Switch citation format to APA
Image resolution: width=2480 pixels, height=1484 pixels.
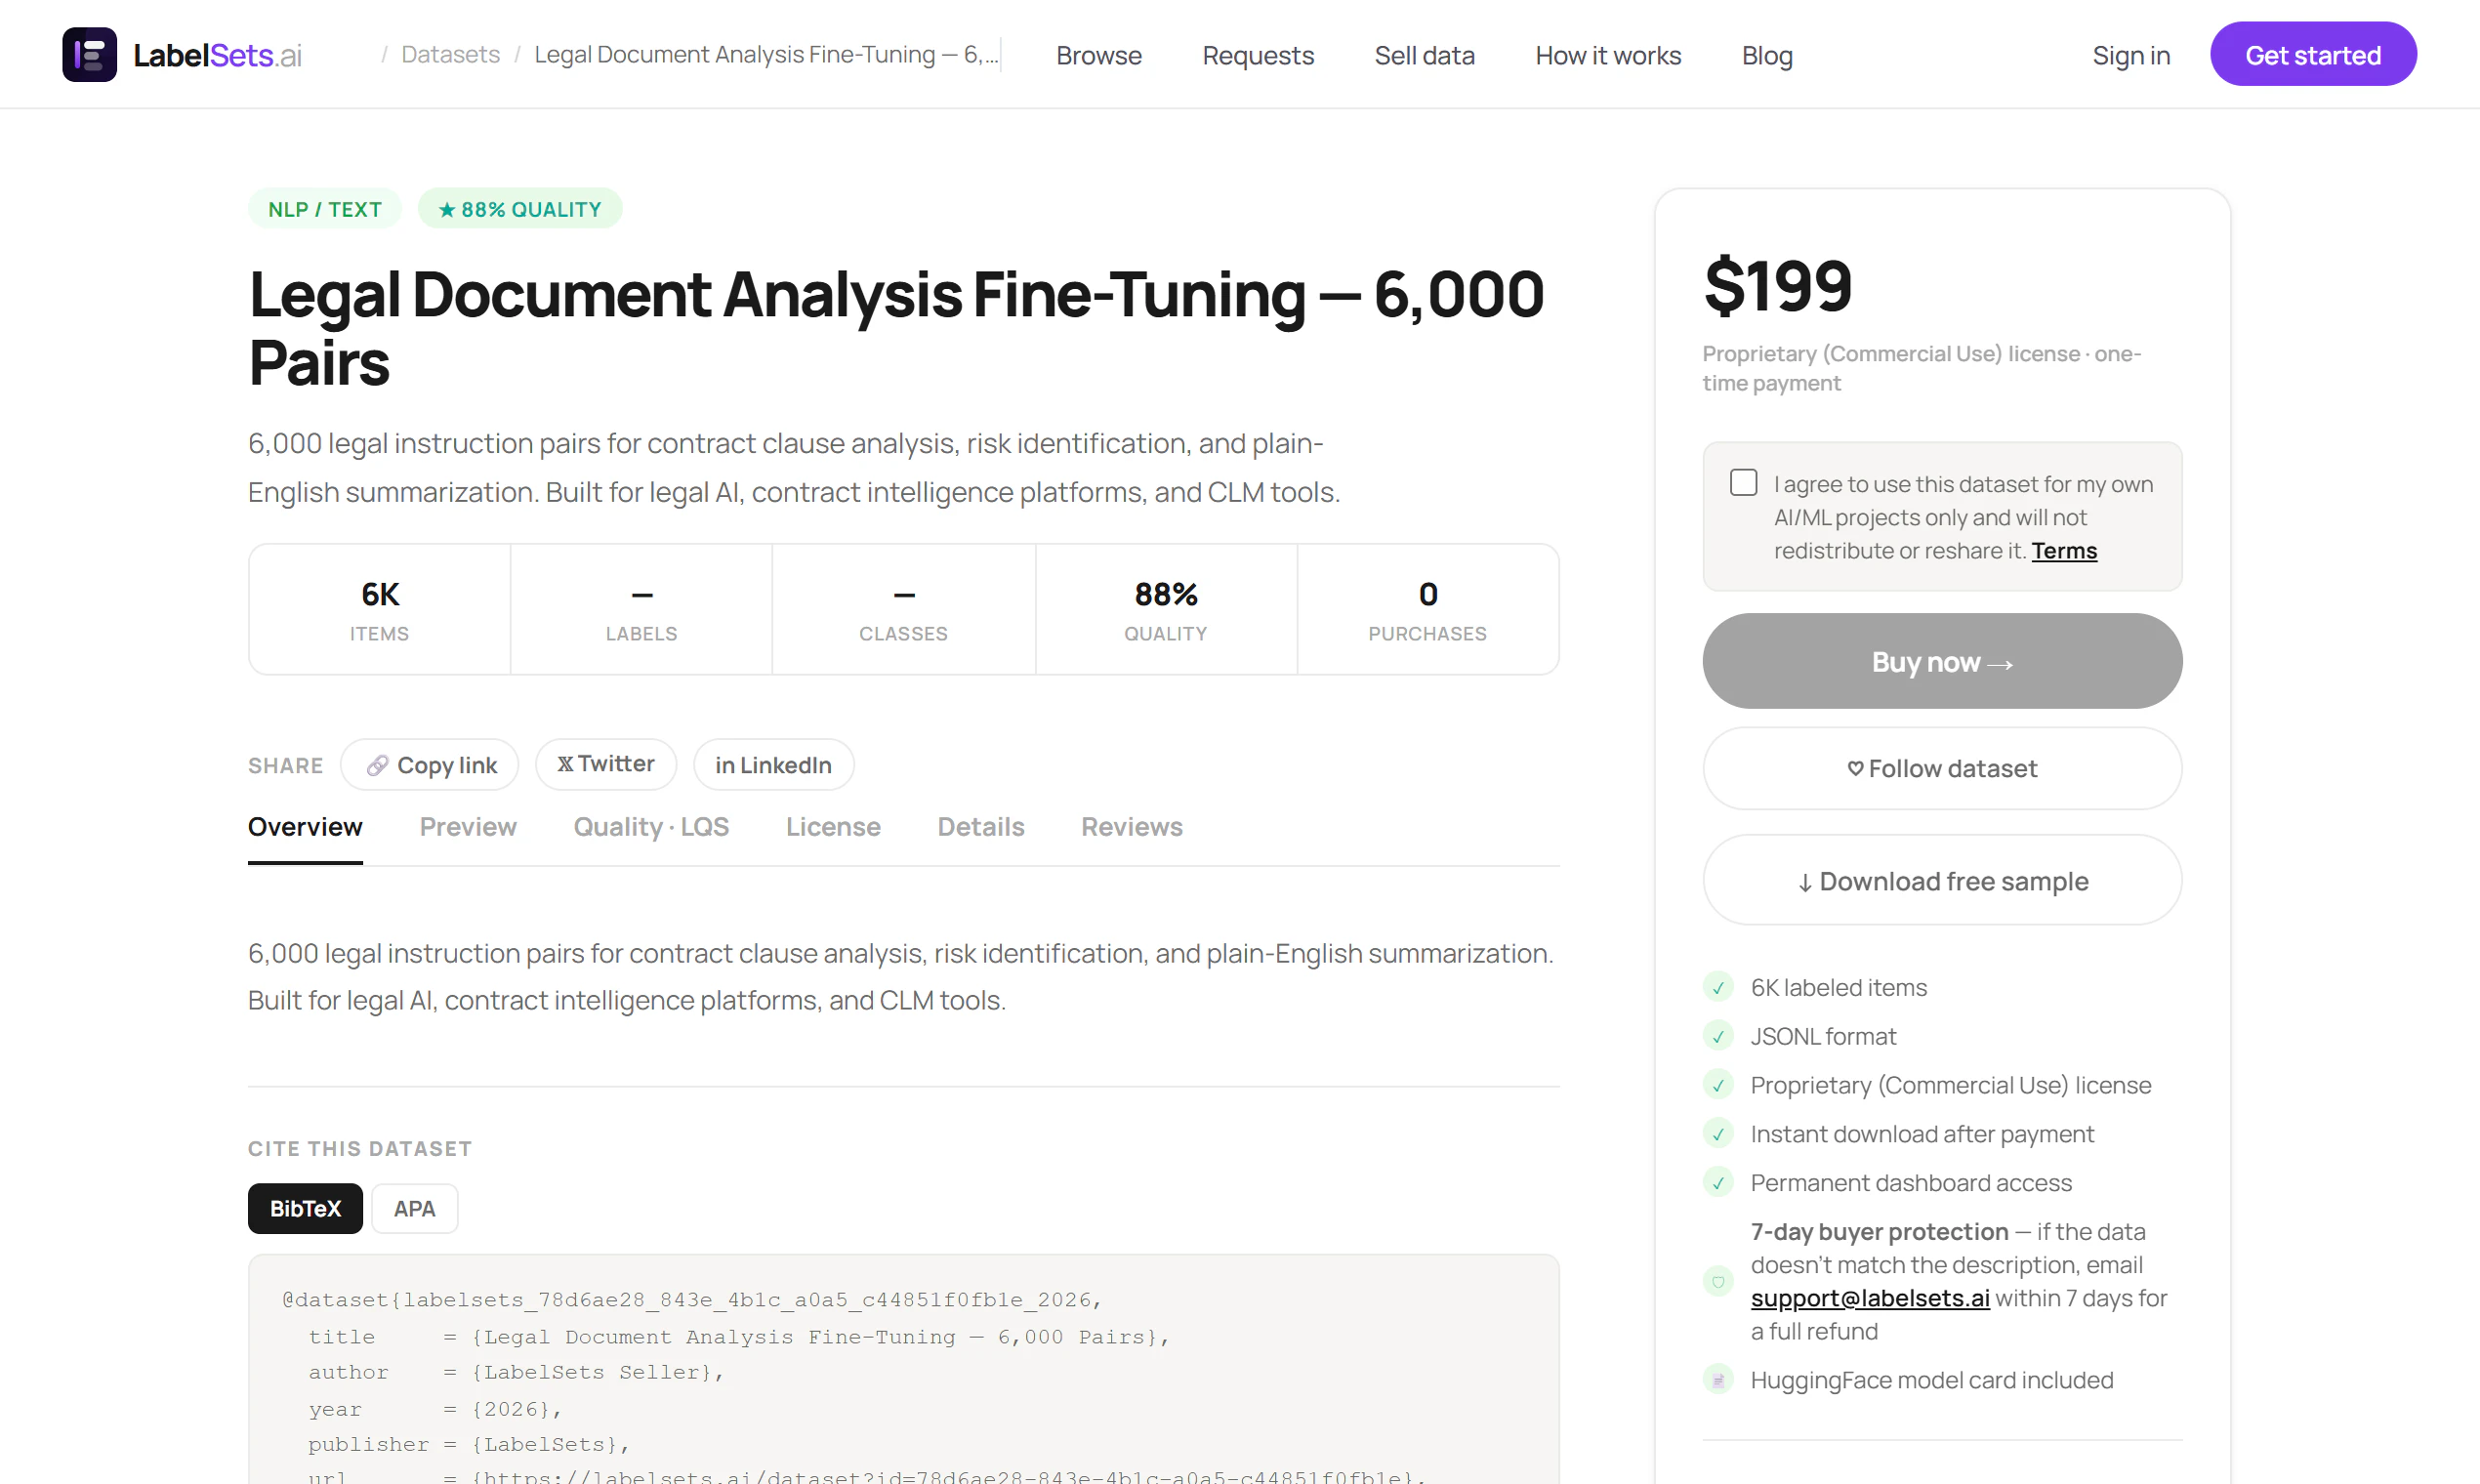click(414, 1208)
